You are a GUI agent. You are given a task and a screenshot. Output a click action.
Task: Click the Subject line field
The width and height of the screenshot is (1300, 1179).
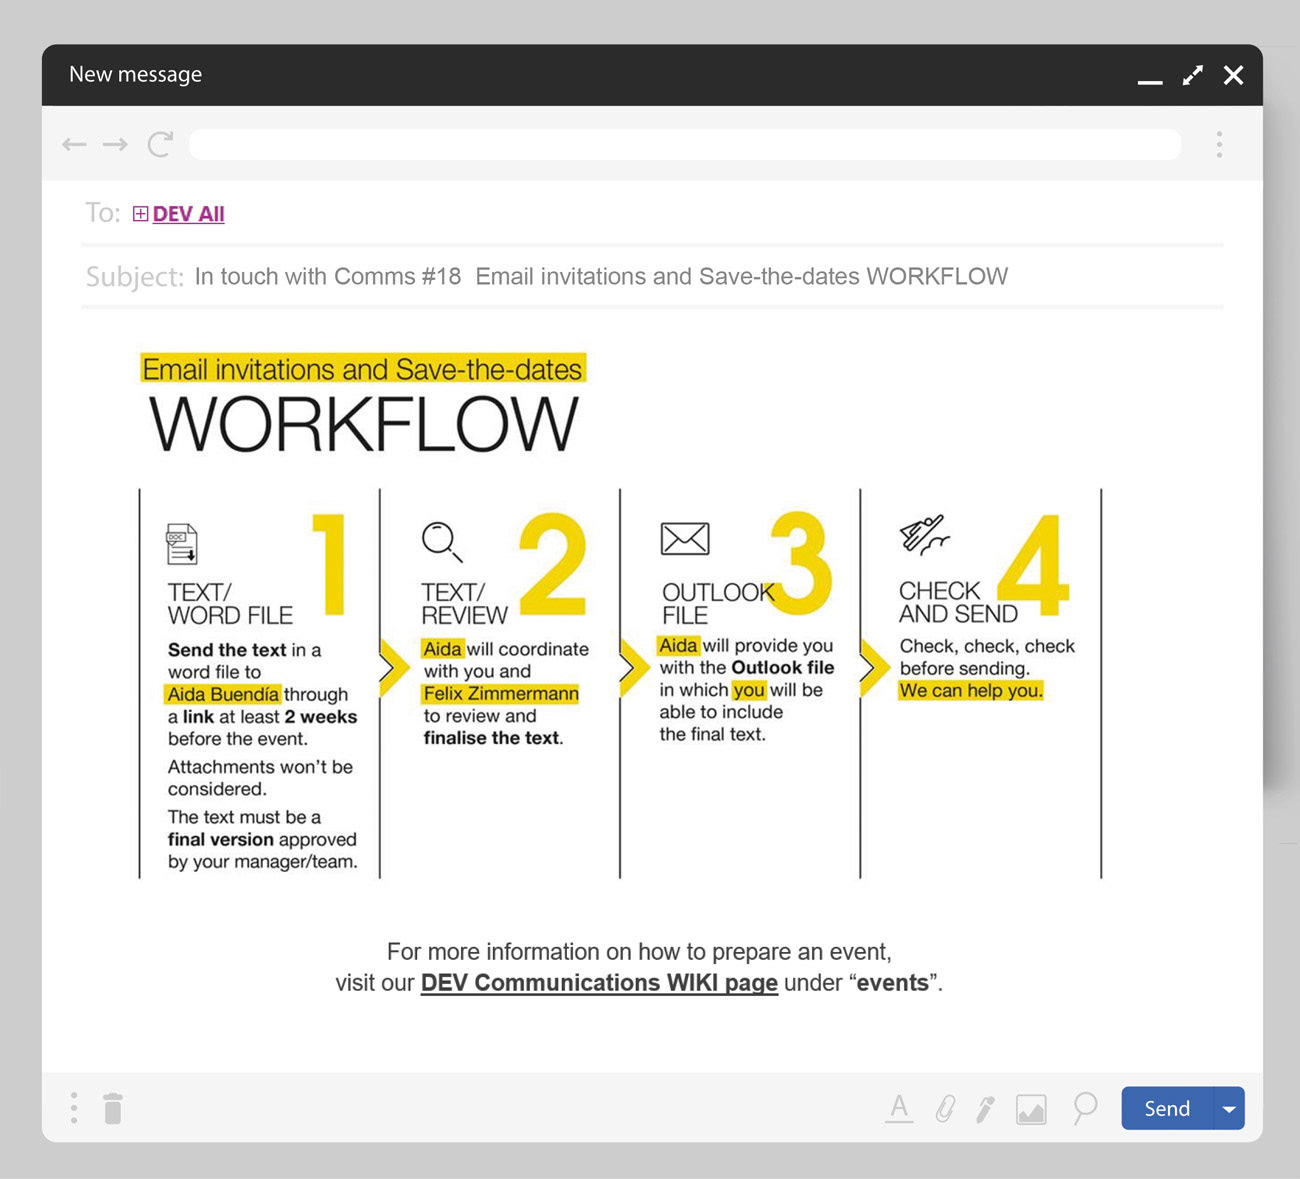point(600,277)
